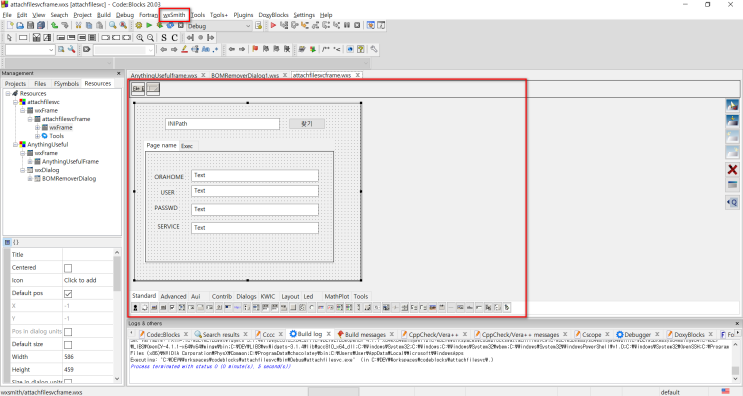Click the preview icon below the red X
The width and height of the screenshot is (743, 396).
(732, 185)
